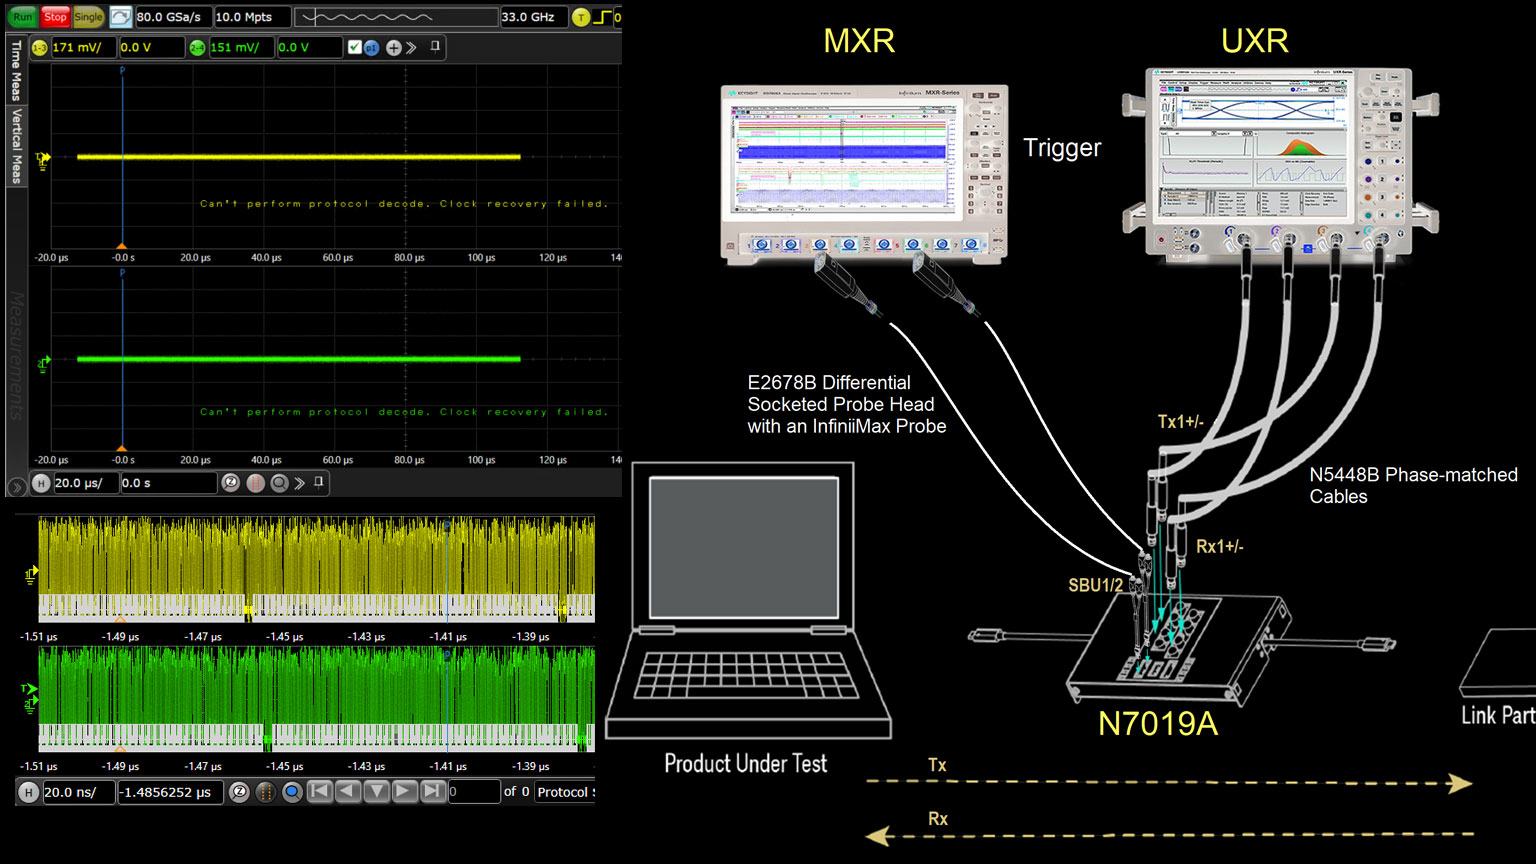Toggle the yellow 1-3 channel button
This screenshot has height=864, width=1536.
tap(40, 48)
